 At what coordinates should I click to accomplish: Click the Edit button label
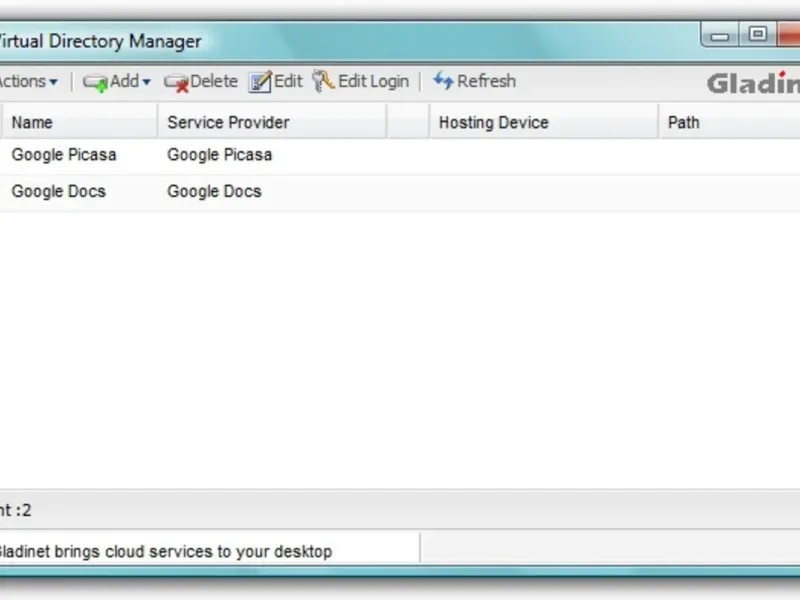click(x=288, y=81)
